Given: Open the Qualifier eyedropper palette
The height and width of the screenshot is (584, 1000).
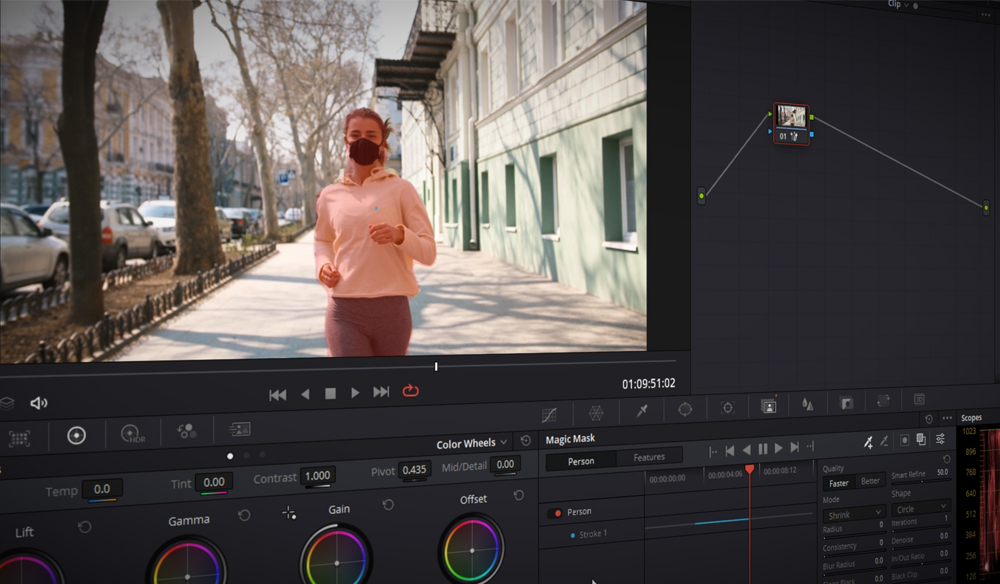Looking at the screenshot, I should pyautogui.click(x=642, y=412).
